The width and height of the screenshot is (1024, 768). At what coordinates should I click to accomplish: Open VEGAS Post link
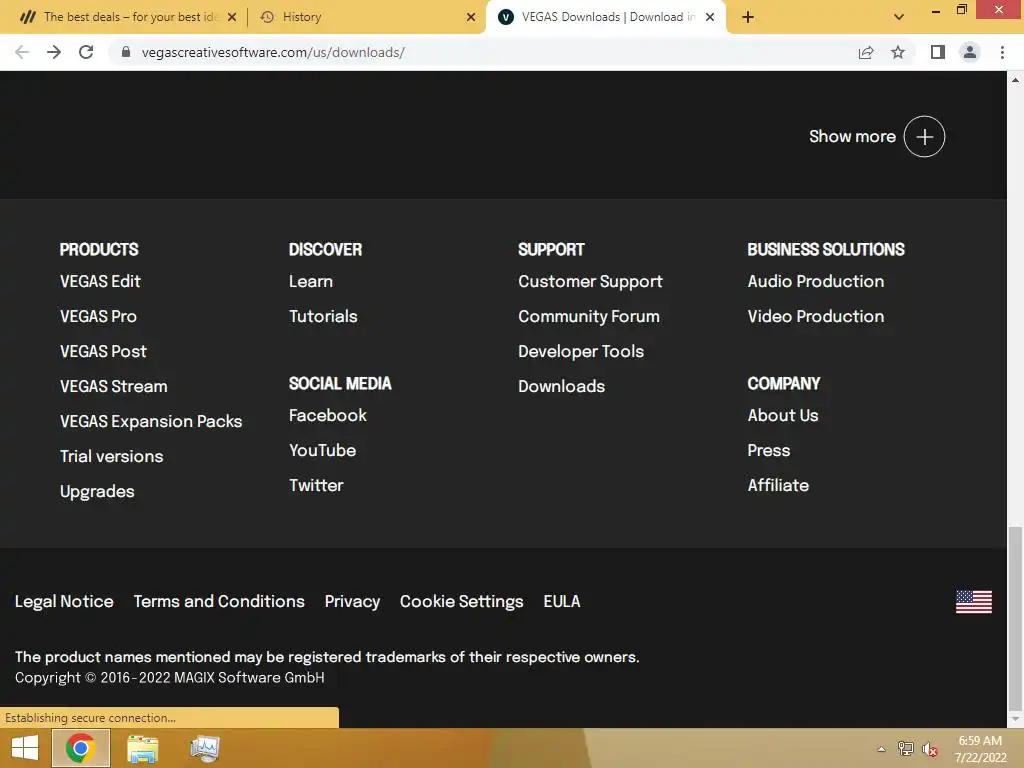point(103,351)
